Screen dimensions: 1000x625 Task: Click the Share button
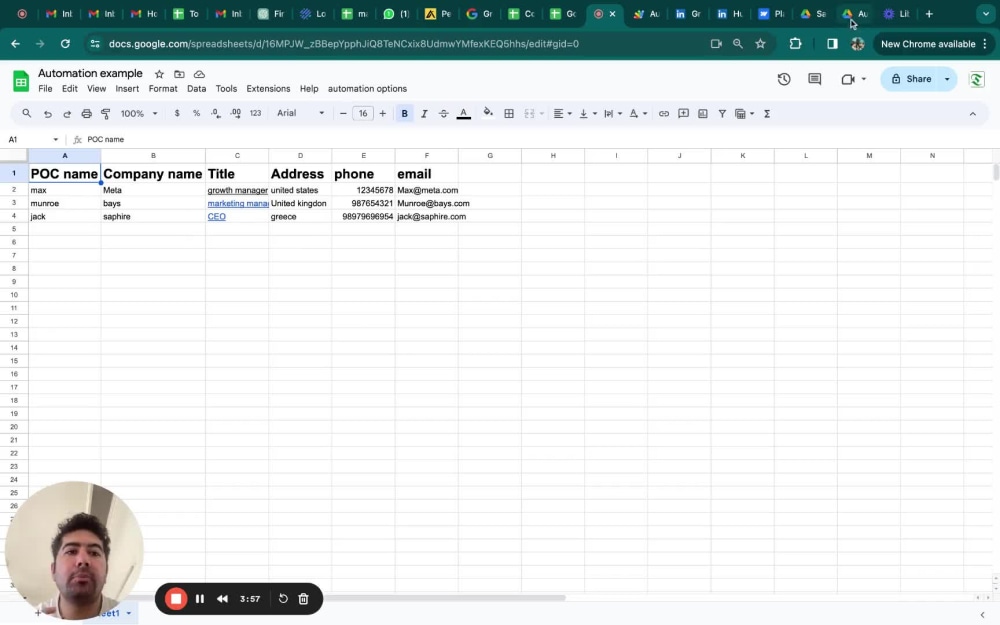tap(912, 79)
